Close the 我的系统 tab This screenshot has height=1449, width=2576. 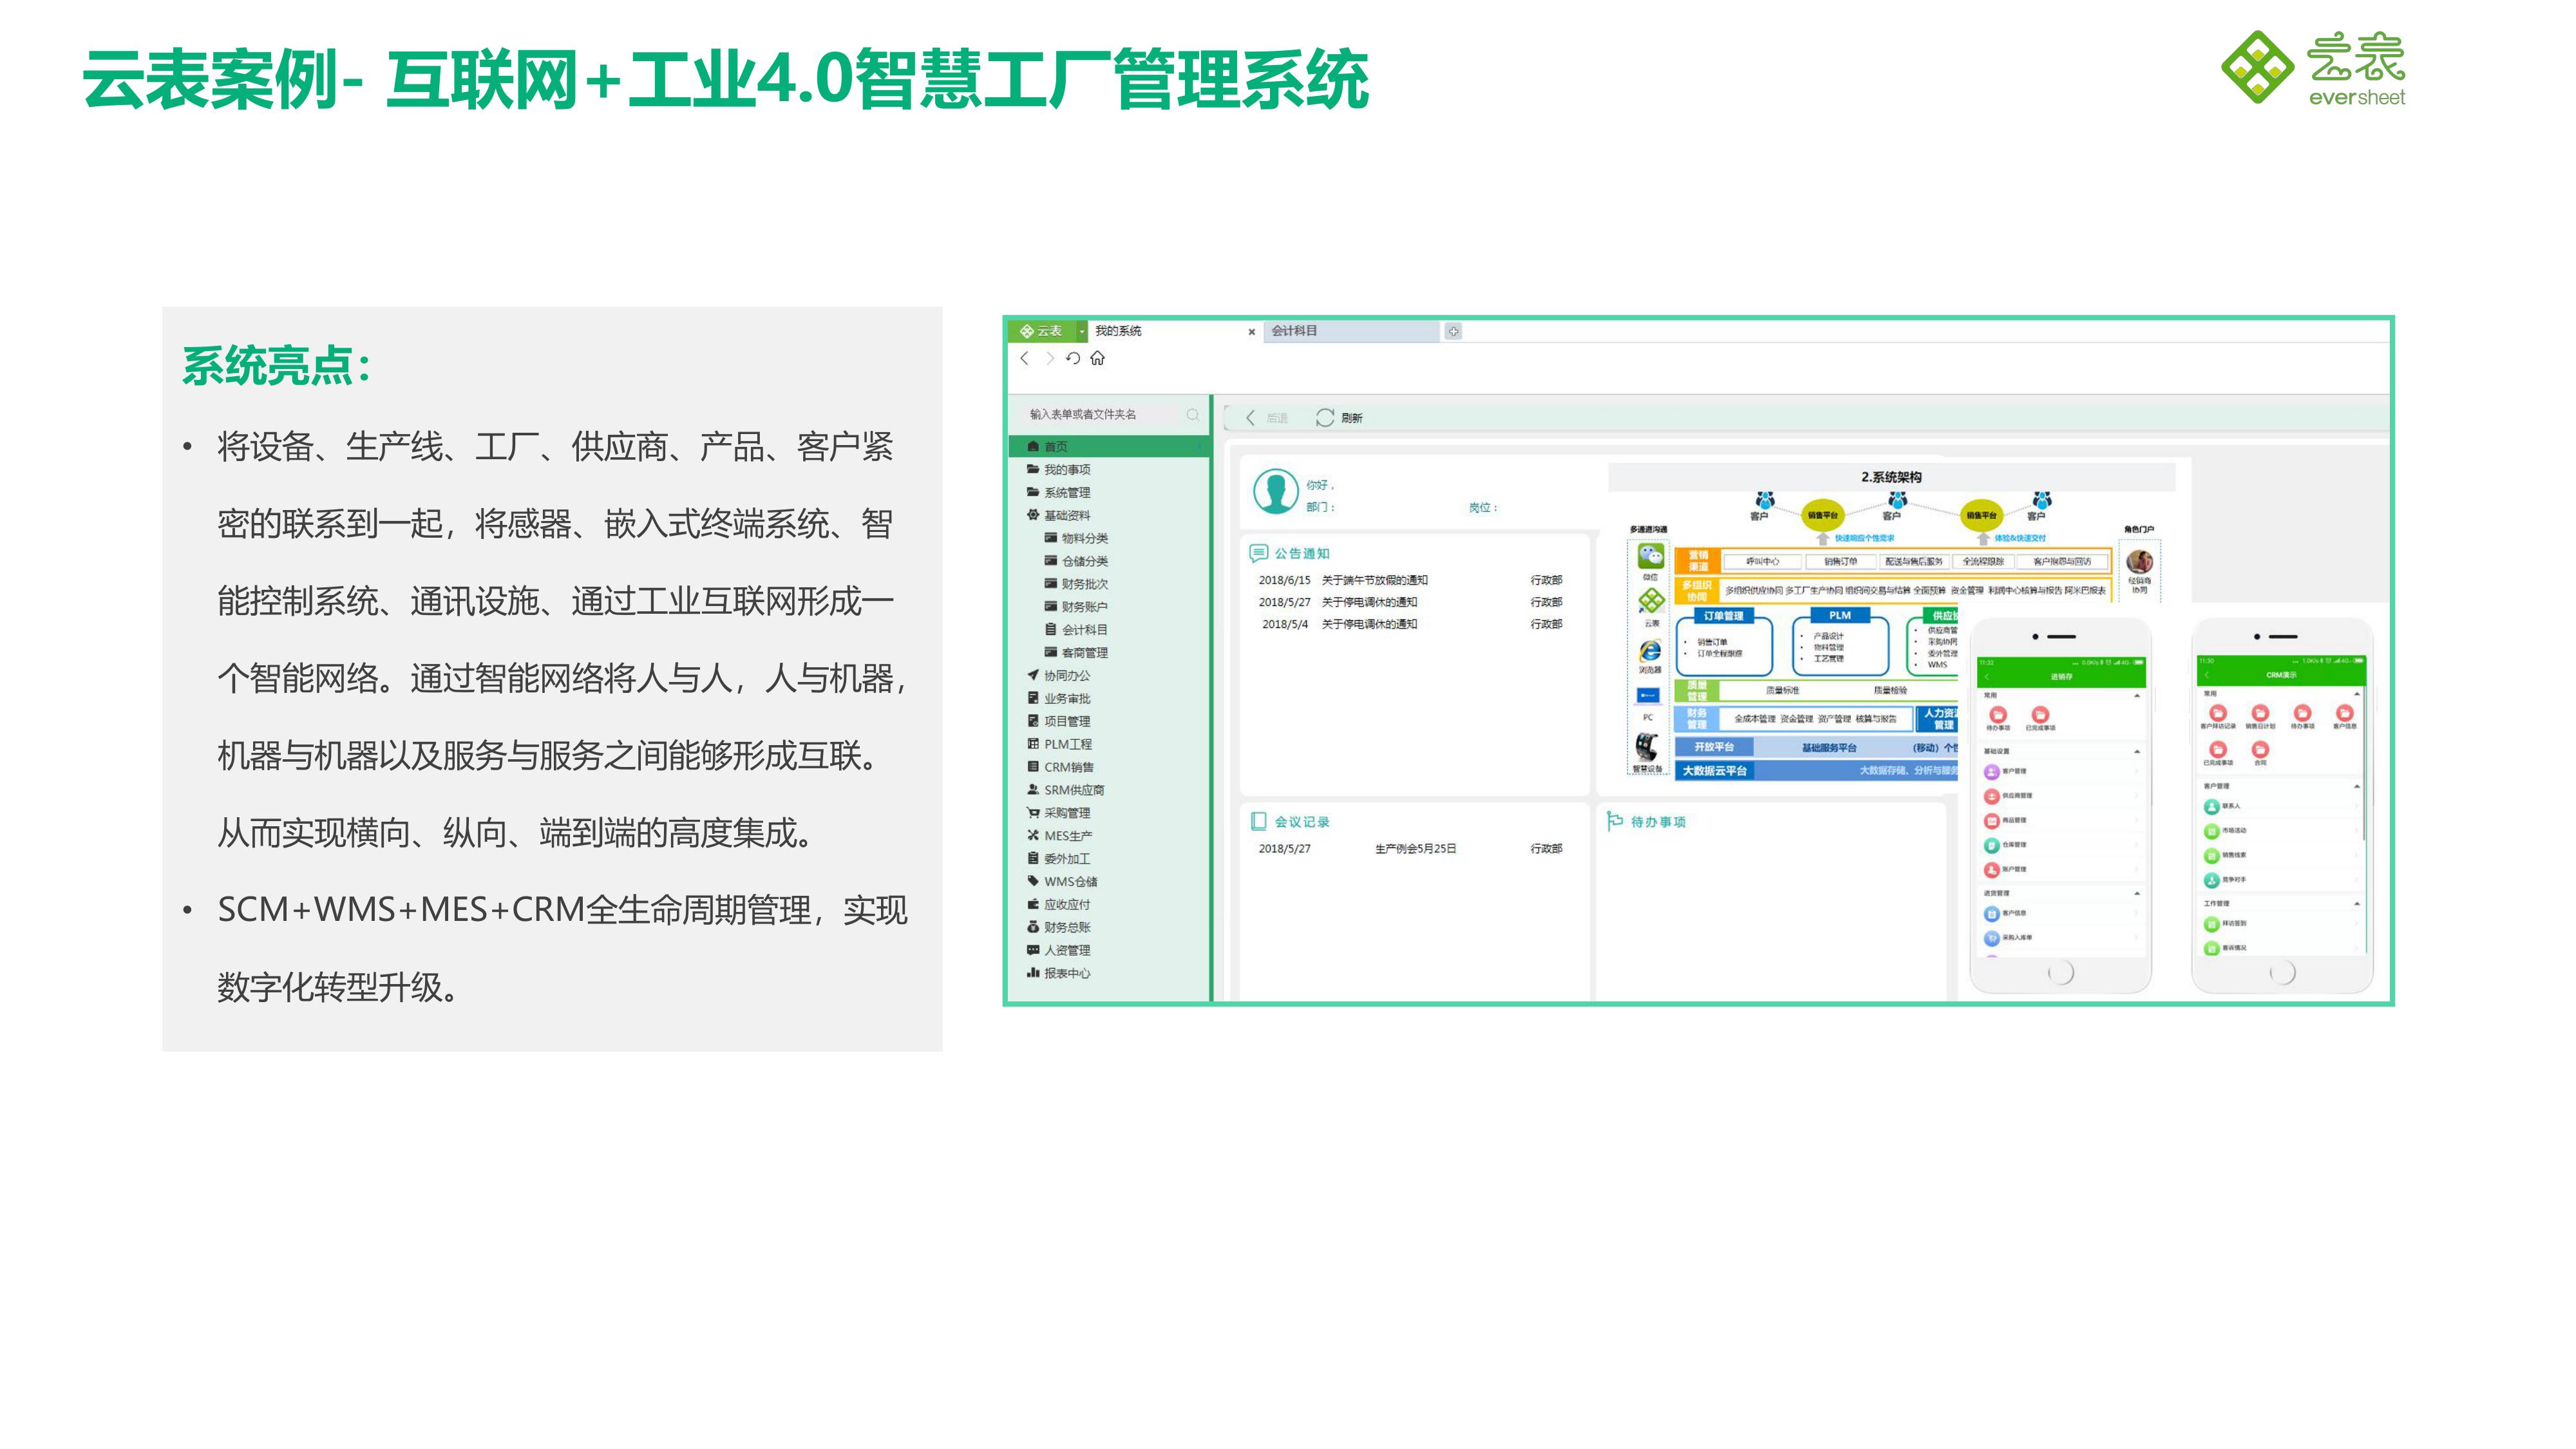pyautogui.click(x=1251, y=332)
